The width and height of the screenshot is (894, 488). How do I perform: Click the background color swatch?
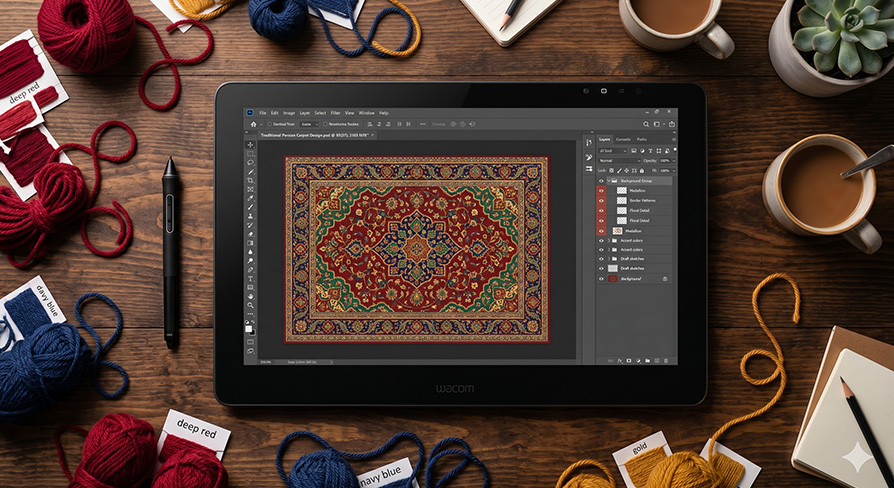[253, 332]
